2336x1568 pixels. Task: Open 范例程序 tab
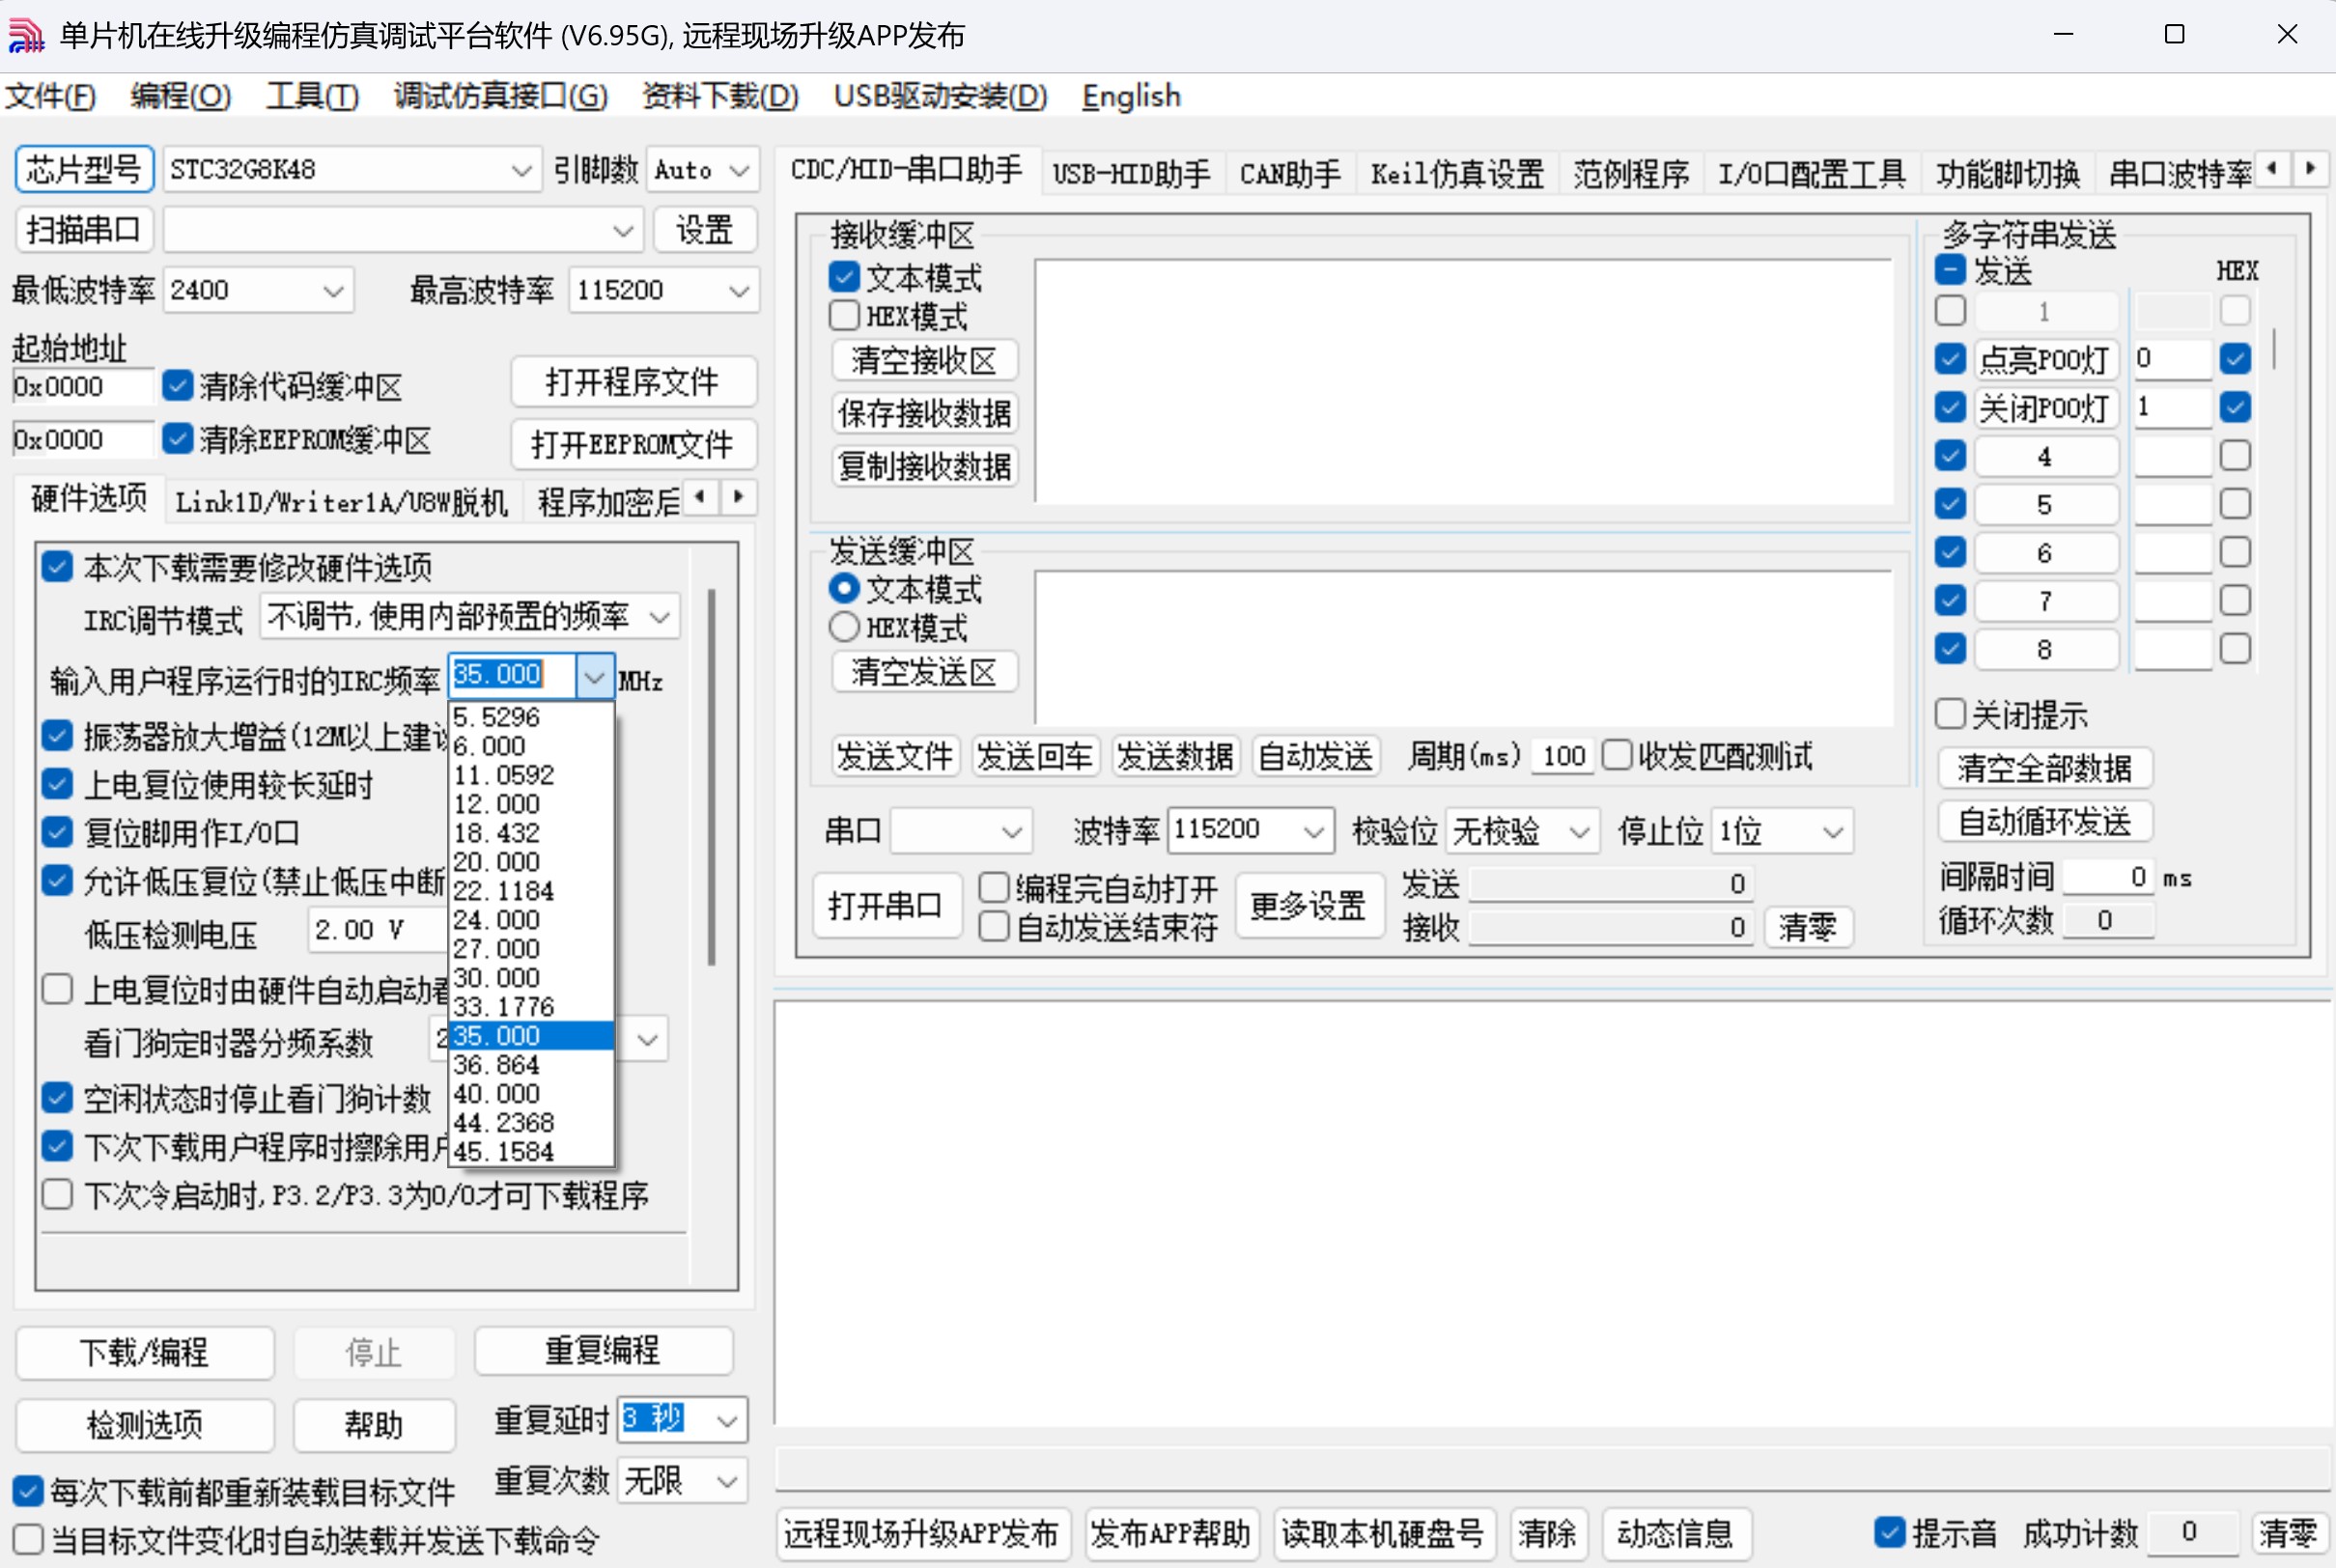pyautogui.click(x=1631, y=173)
